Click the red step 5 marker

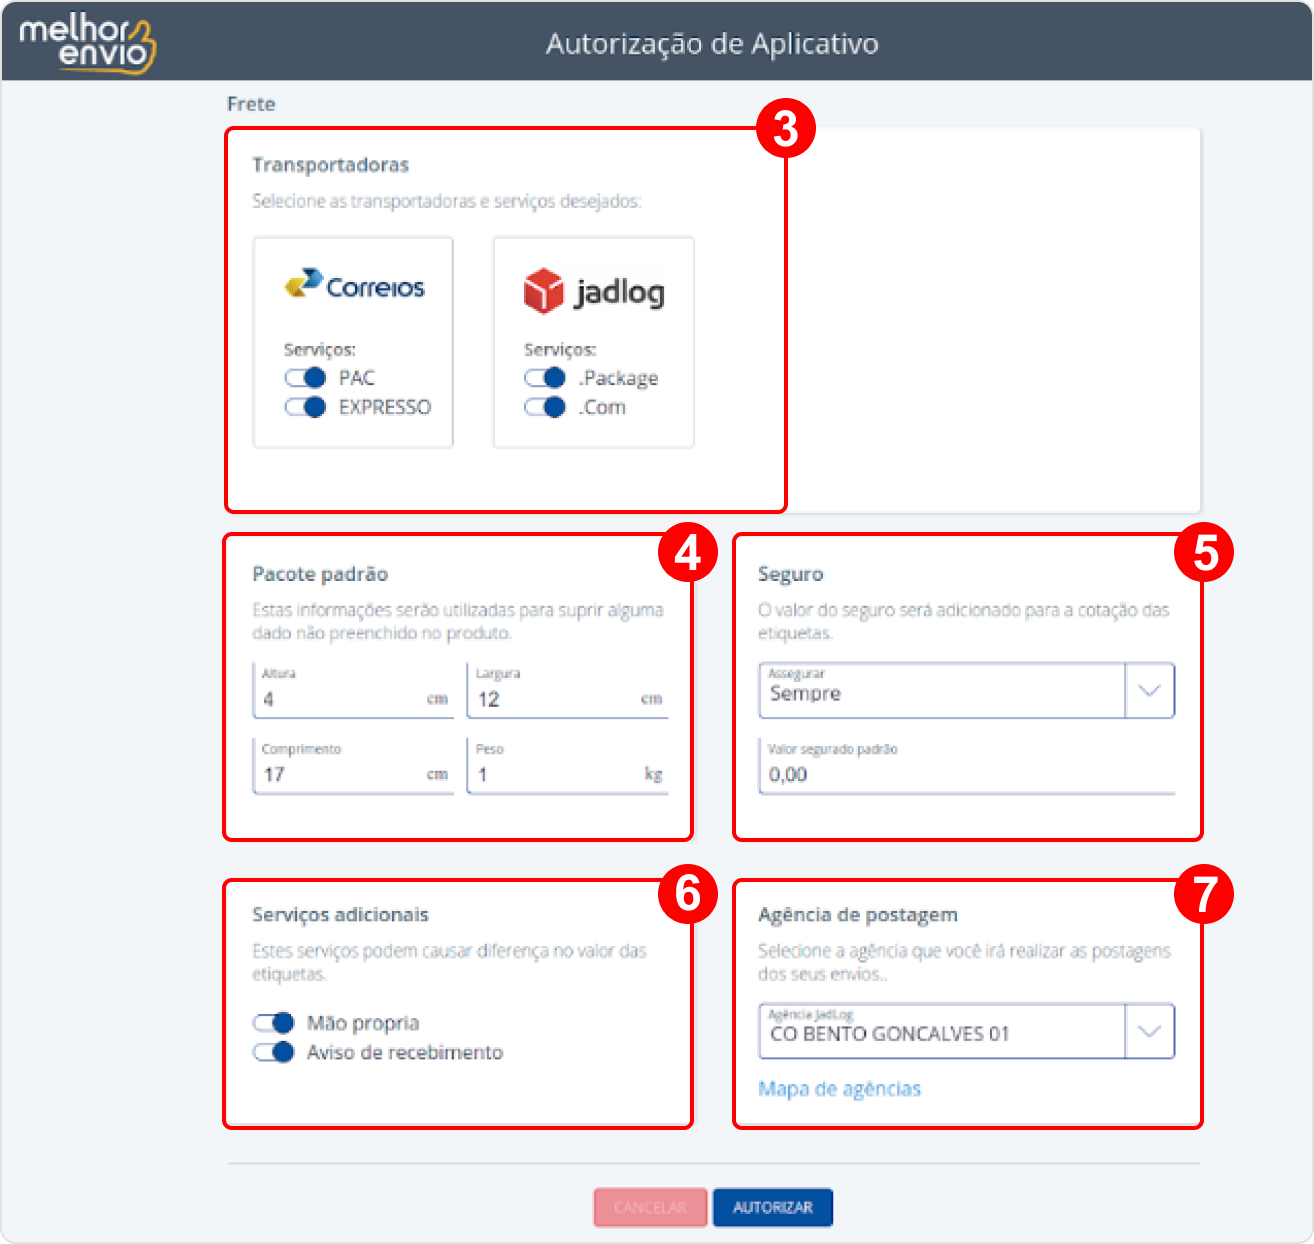[1204, 552]
